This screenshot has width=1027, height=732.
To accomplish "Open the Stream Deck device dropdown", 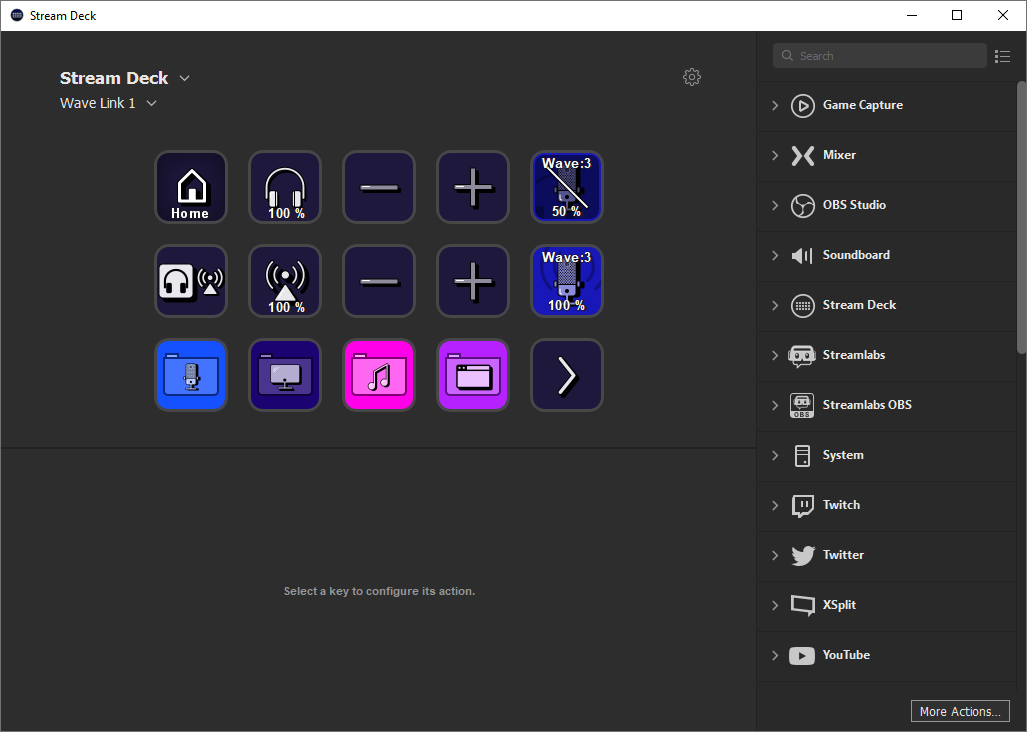I will 184,78.
